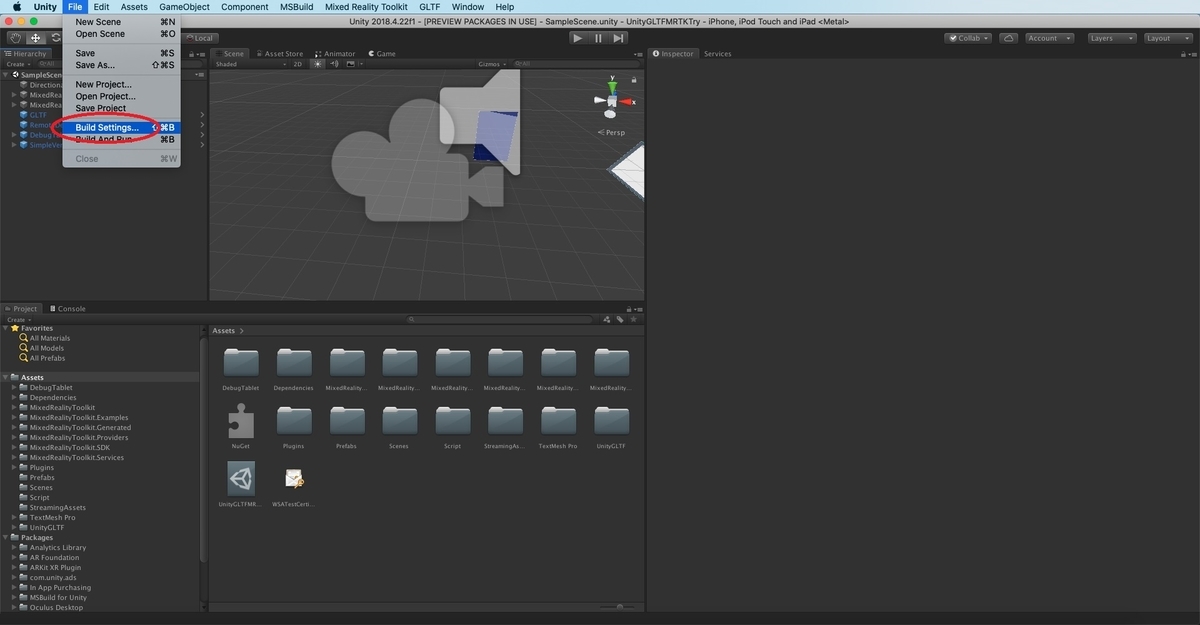Open the Scenes folder in asset grid
Viewport: 1200px width, 625px height.
tap(399, 420)
